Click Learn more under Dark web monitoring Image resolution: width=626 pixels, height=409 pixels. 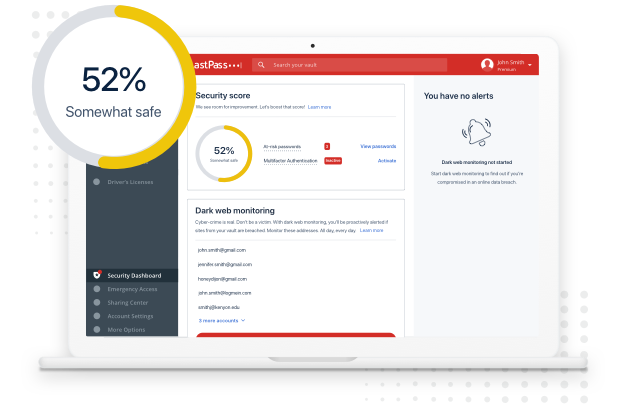(371, 230)
